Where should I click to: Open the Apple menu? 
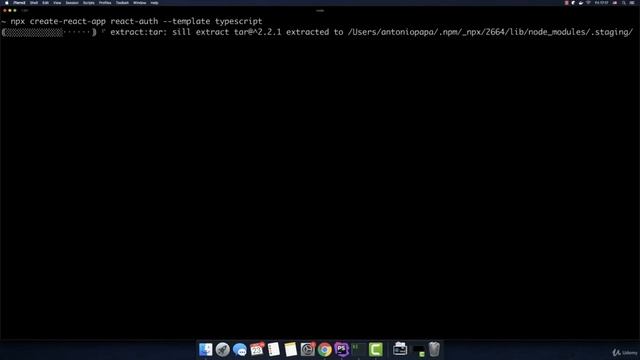[x=7, y=3]
